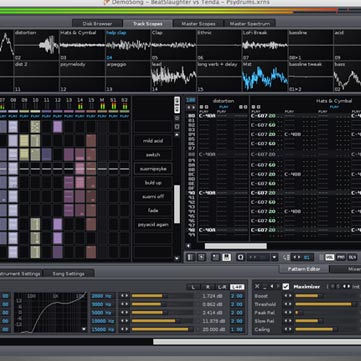The image size is (361, 361).
Task: Step the Threshold parameter arrows
Action: (x=287, y=304)
